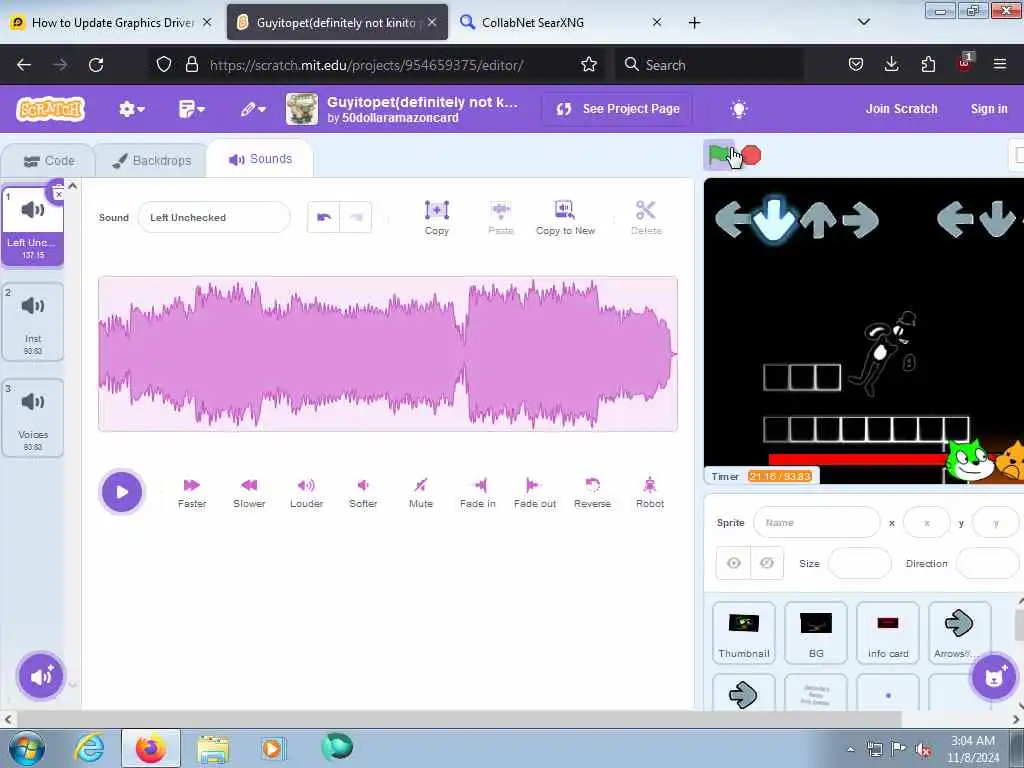Select the Voices sound in list
Screen dimensions: 1024x768
click(x=33, y=418)
